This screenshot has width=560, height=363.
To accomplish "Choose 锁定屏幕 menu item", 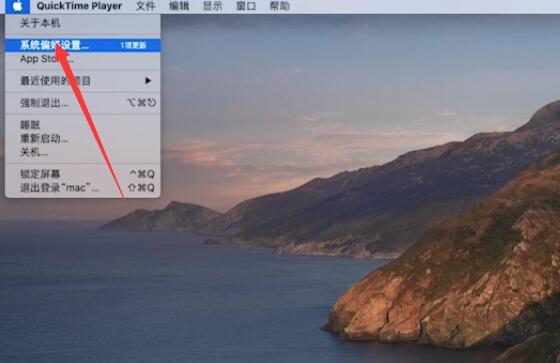I will point(82,174).
